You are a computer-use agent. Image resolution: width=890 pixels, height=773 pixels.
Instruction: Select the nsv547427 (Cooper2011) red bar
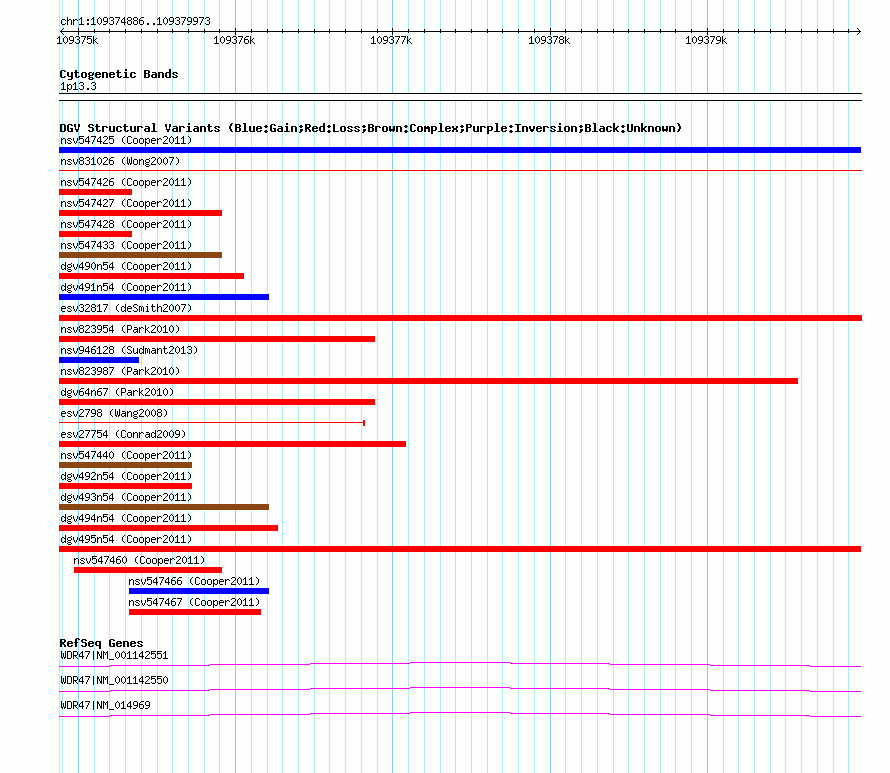tap(140, 213)
